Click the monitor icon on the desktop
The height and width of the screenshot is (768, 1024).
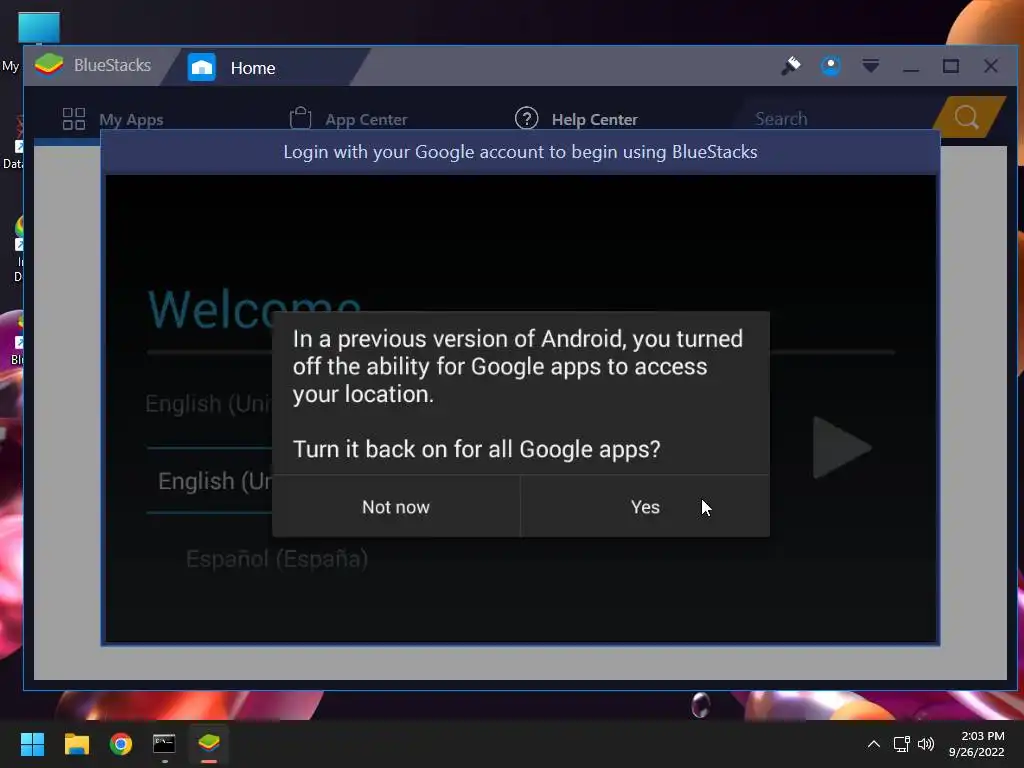39,27
